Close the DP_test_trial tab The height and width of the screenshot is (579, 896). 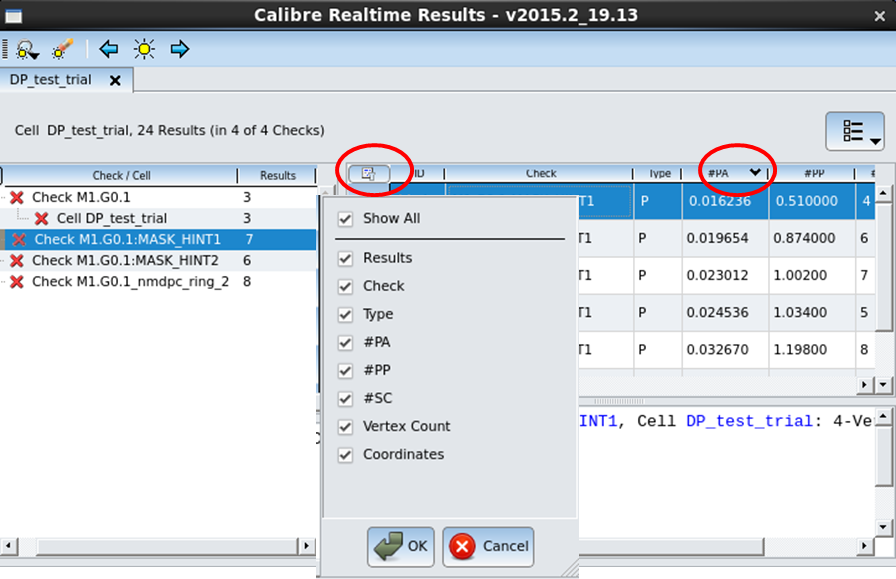(x=115, y=81)
